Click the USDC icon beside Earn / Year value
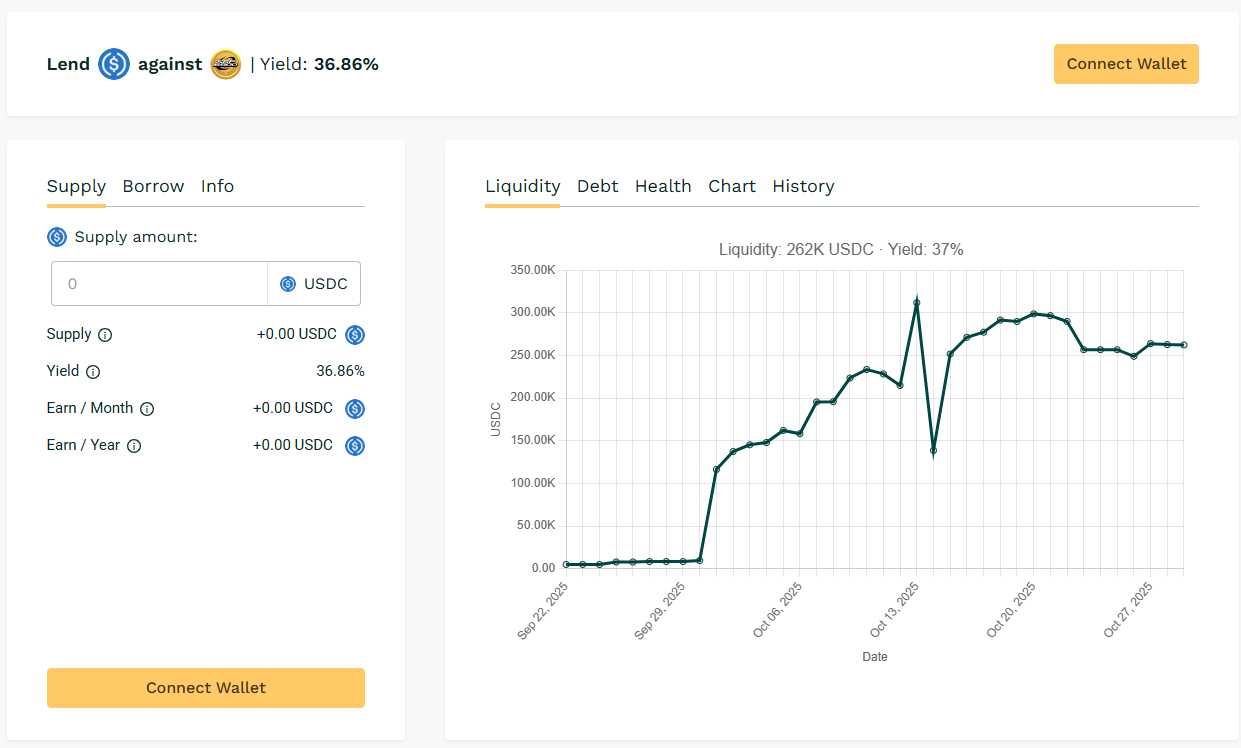Viewport: 1241px width, 748px height. (355, 445)
